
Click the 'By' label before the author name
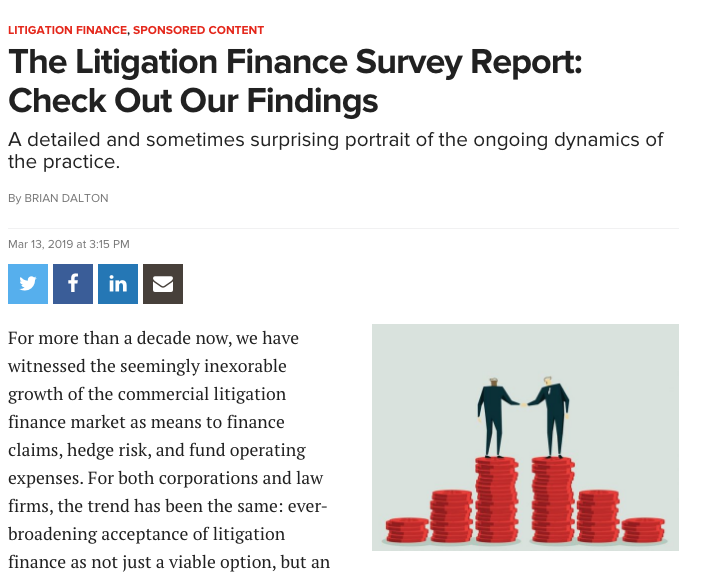click(x=15, y=198)
